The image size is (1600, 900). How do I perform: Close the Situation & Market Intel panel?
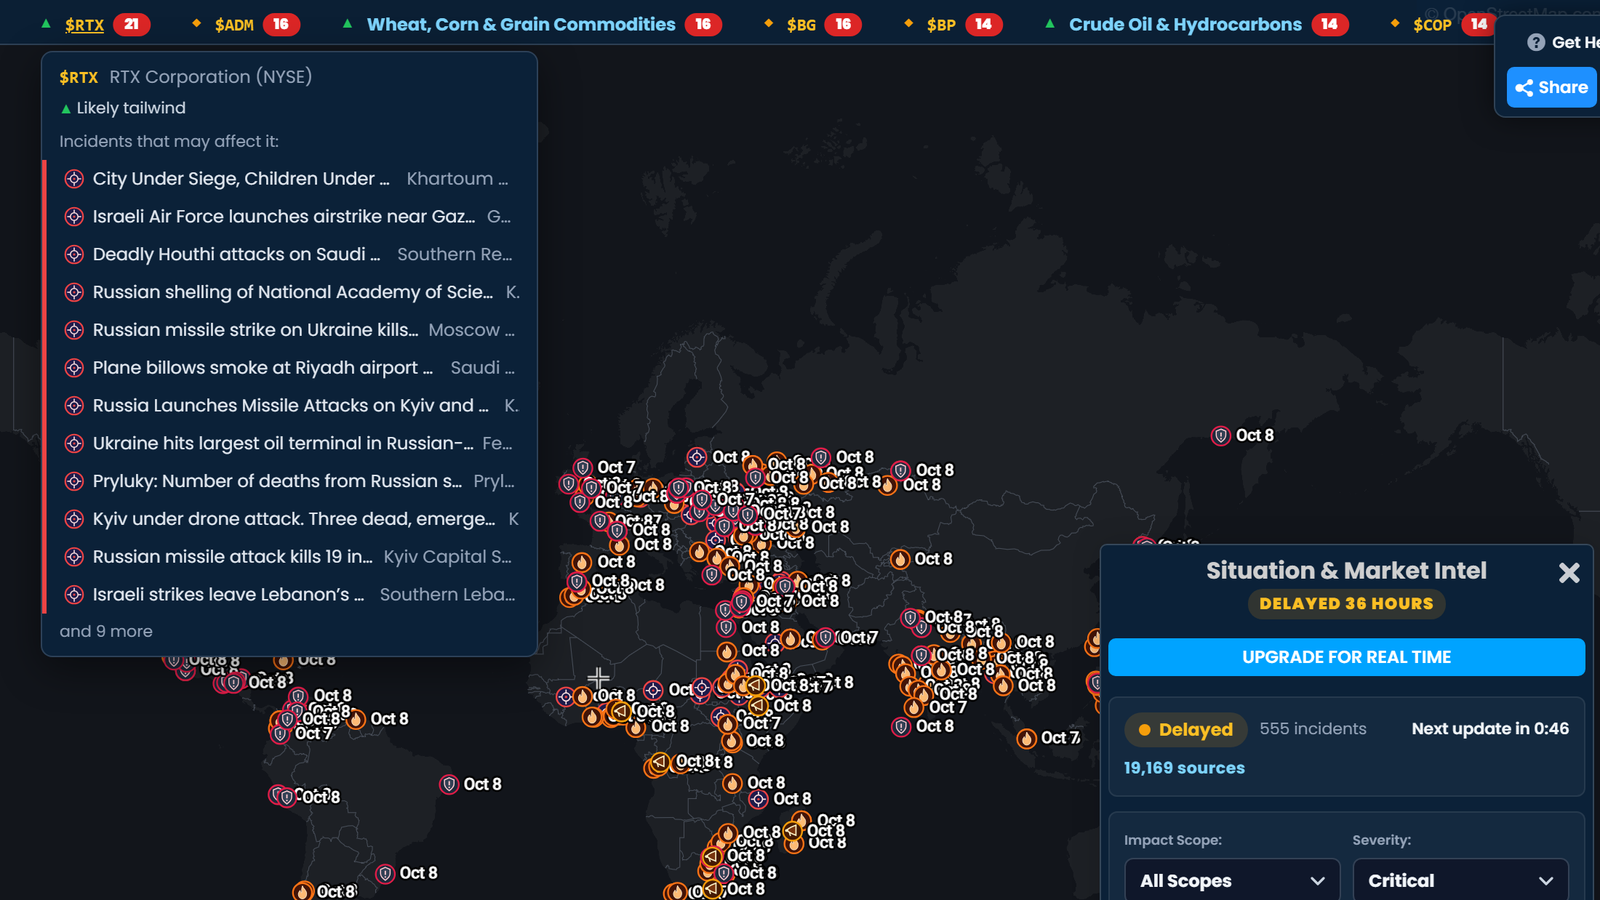(1569, 572)
